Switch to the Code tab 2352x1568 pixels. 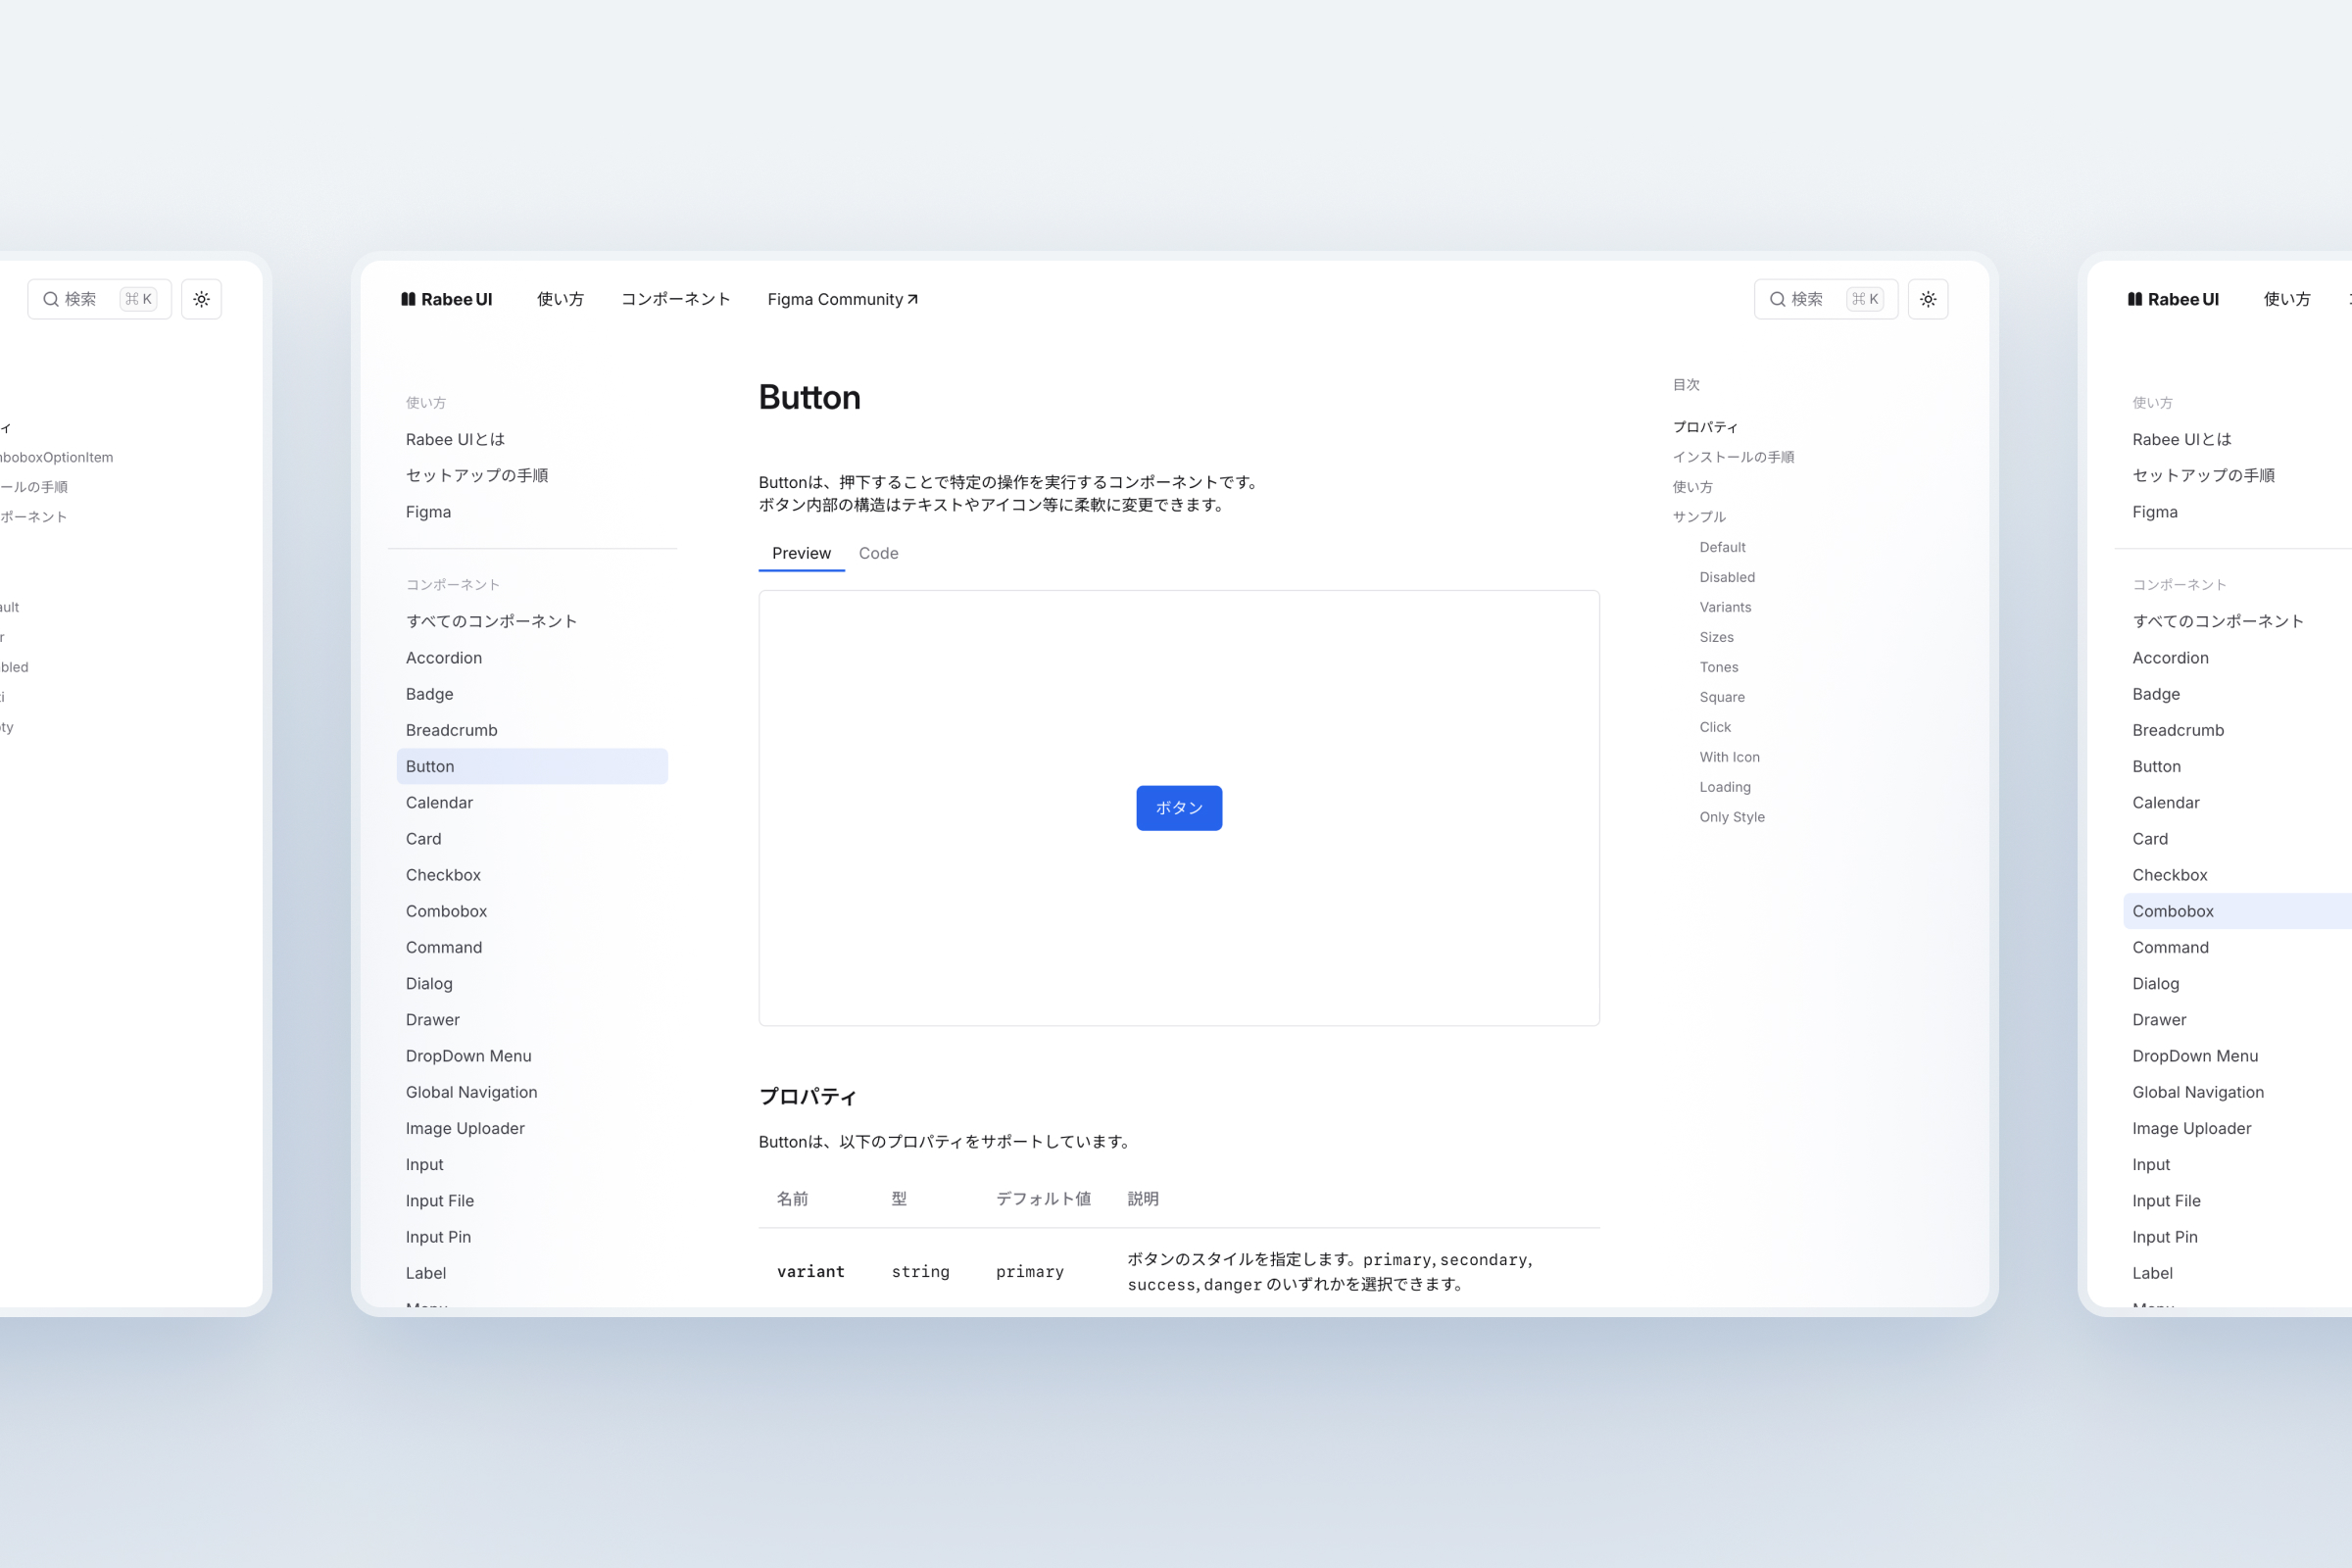point(878,553)
